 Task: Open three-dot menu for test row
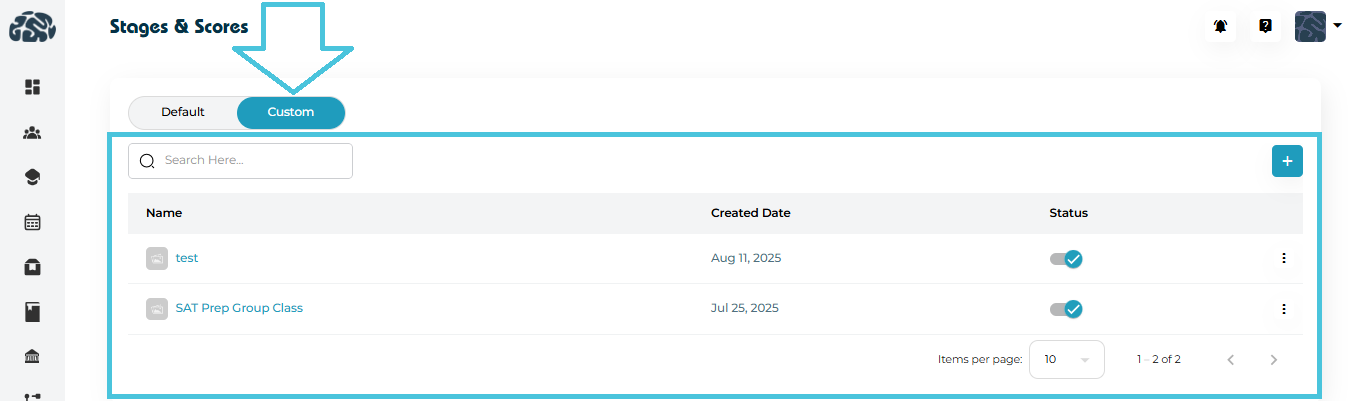tap(1283, 258)
